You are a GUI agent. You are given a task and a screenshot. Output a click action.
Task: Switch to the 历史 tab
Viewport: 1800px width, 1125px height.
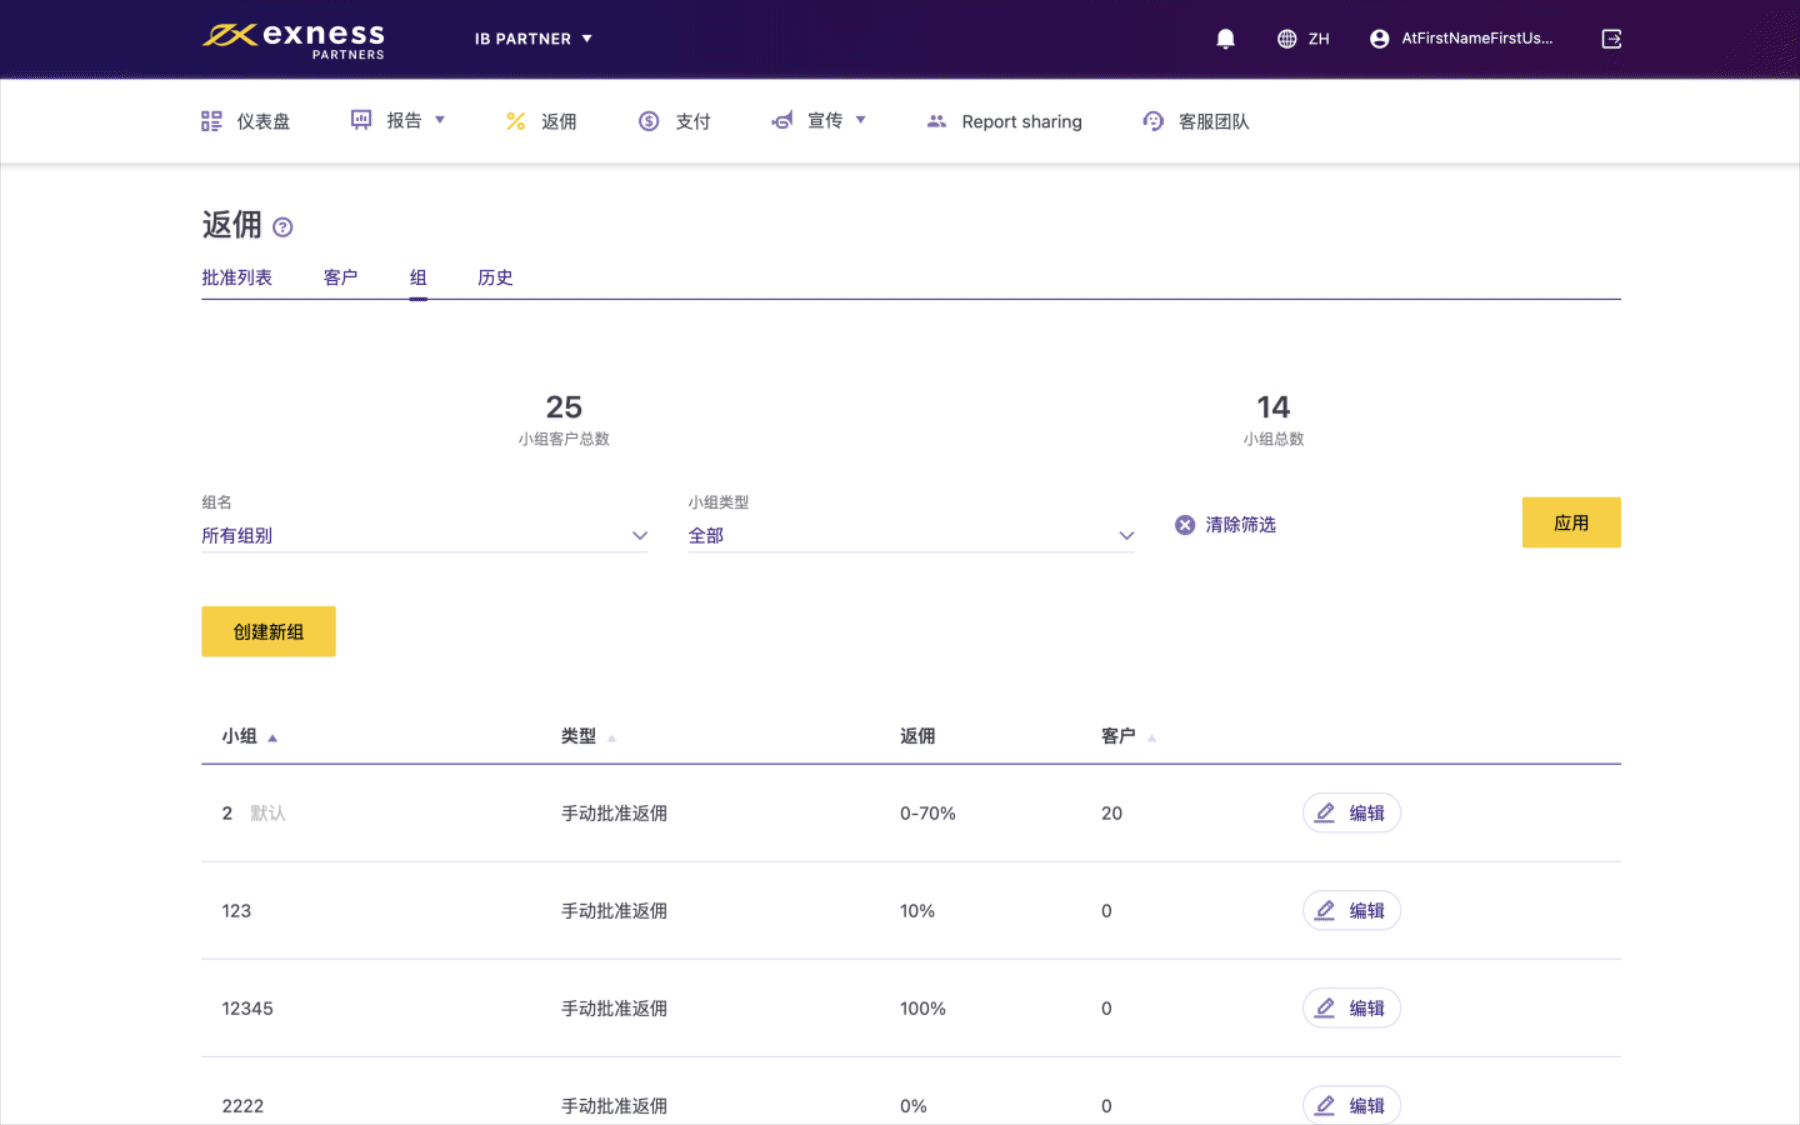pyautogui.click(x=495, y=278)
